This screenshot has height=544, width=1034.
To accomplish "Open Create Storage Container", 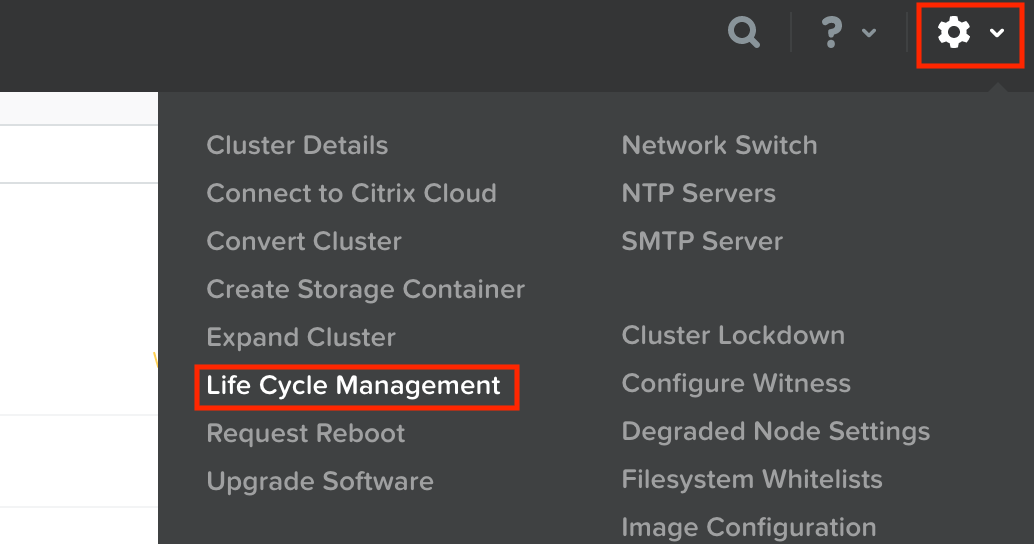I will [x=365, y=289].
